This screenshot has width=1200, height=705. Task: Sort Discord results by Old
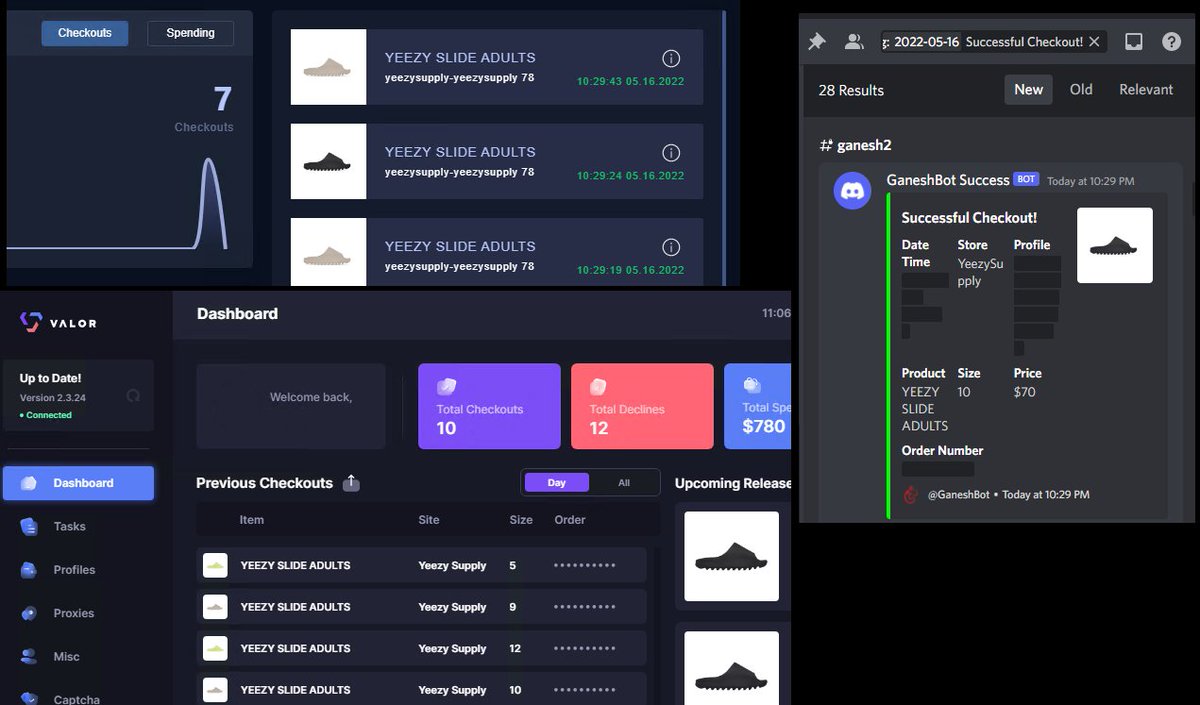click(1081, 89)
